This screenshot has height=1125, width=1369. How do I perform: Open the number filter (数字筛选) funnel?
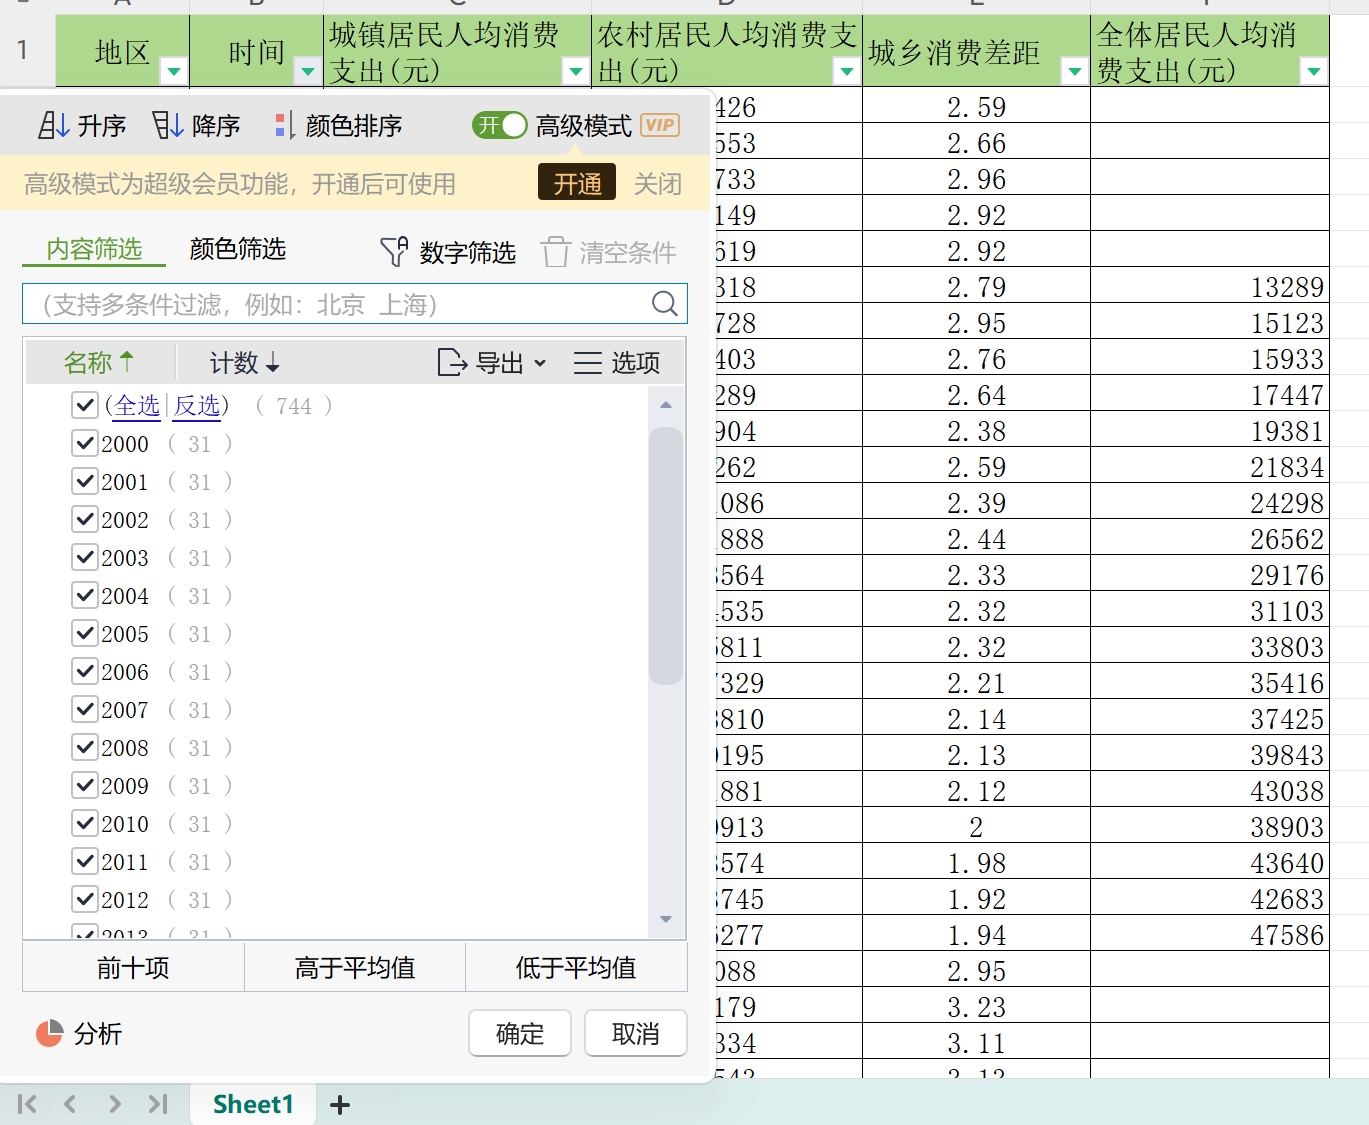tap(394, 252)
